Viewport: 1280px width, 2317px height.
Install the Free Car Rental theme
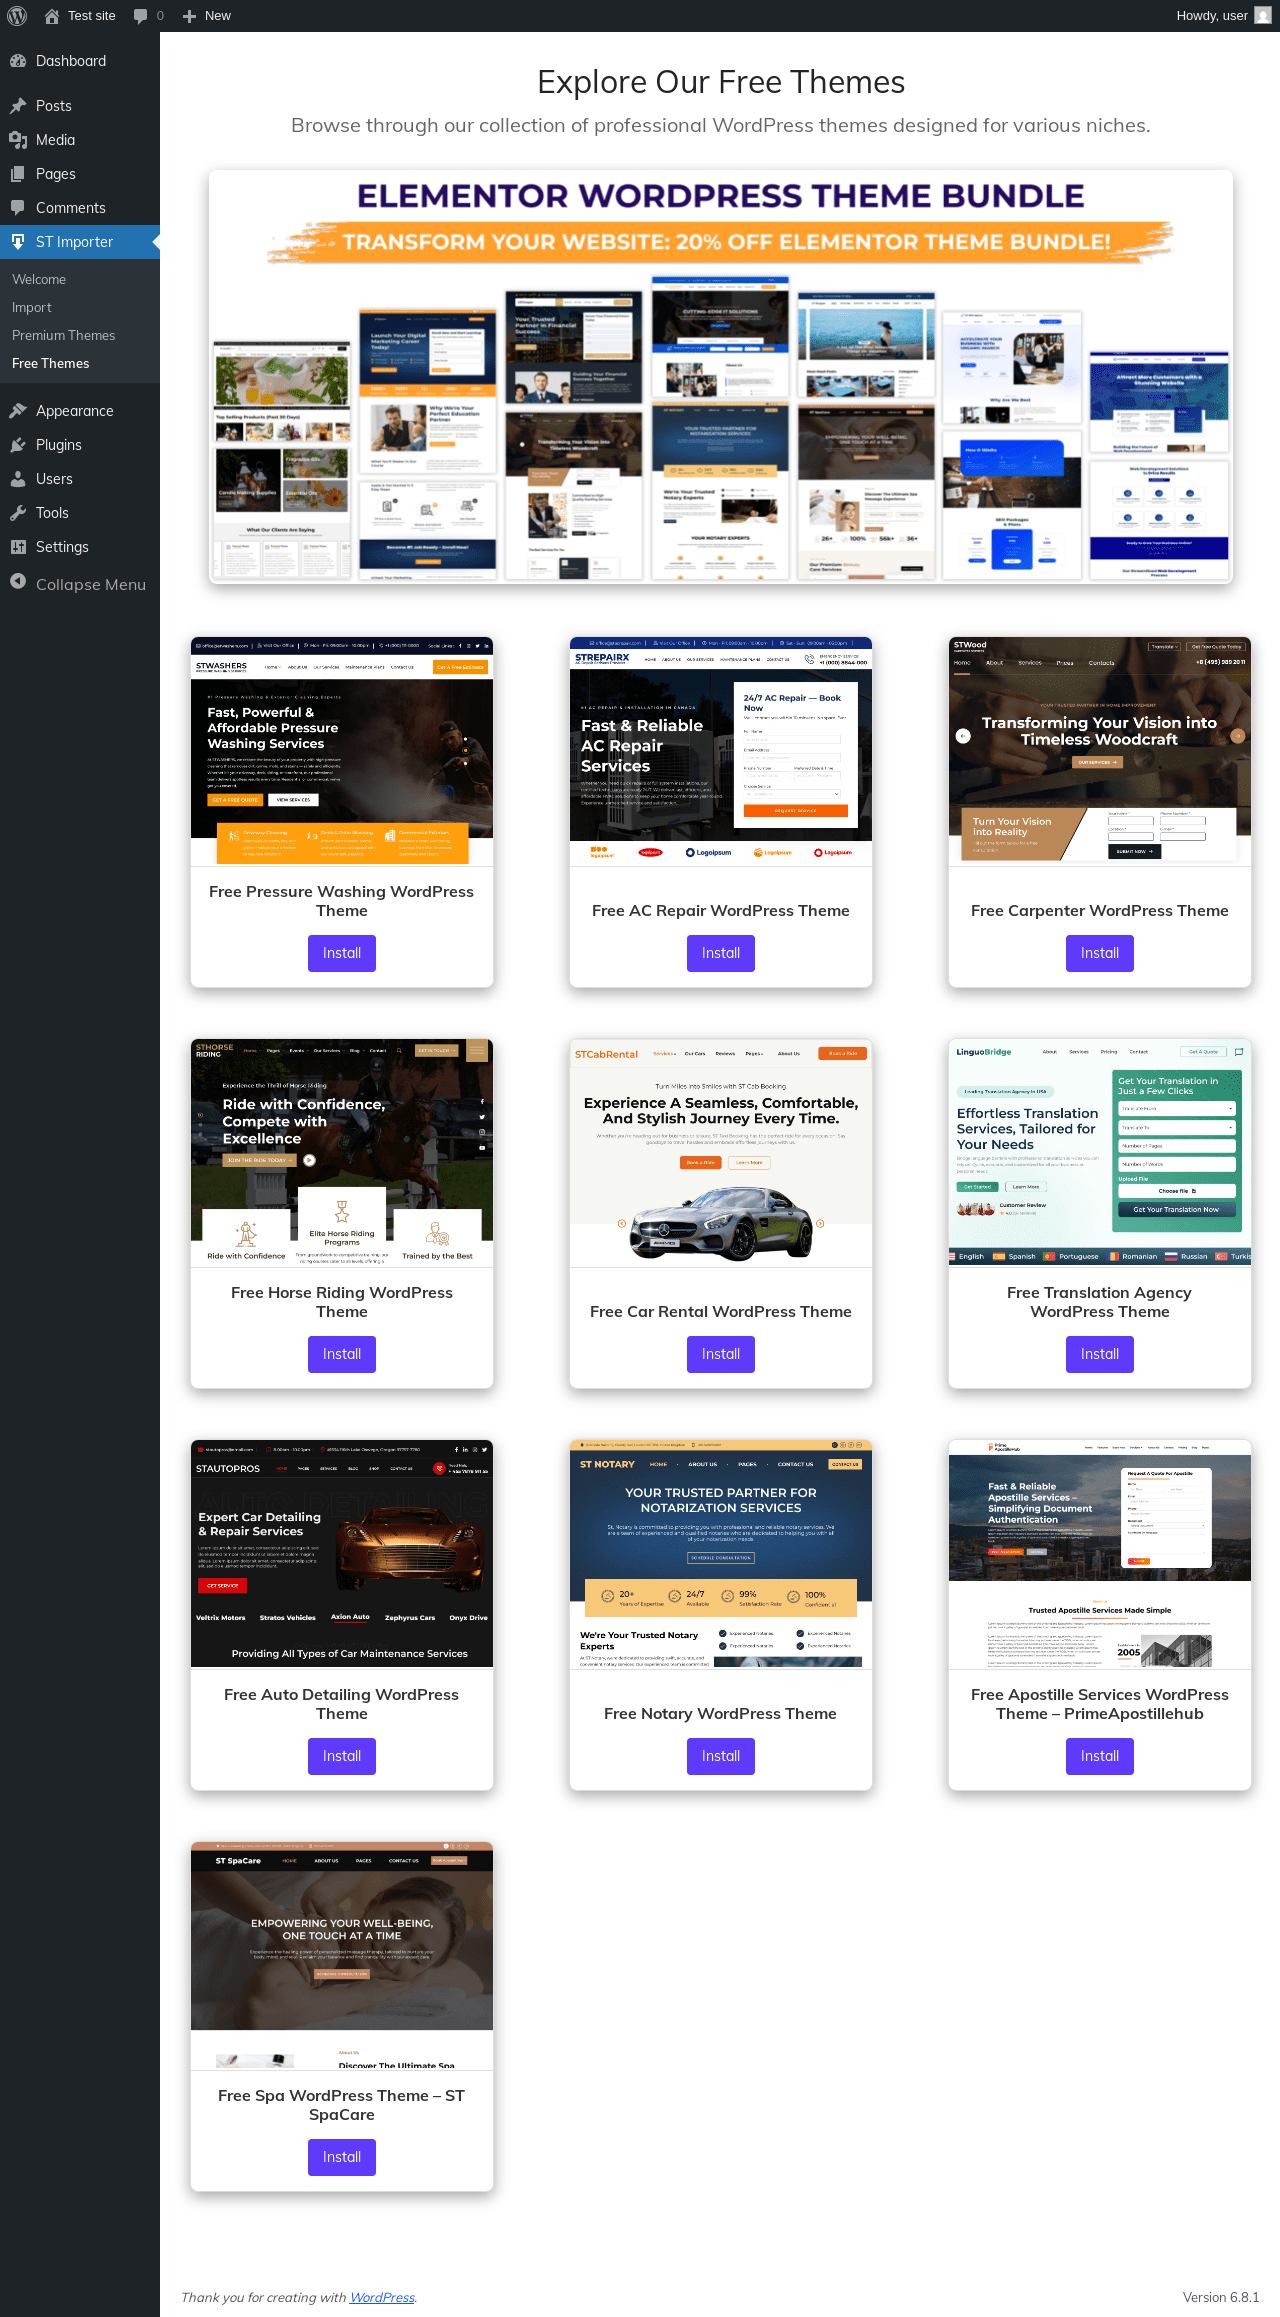[721, 1354]
